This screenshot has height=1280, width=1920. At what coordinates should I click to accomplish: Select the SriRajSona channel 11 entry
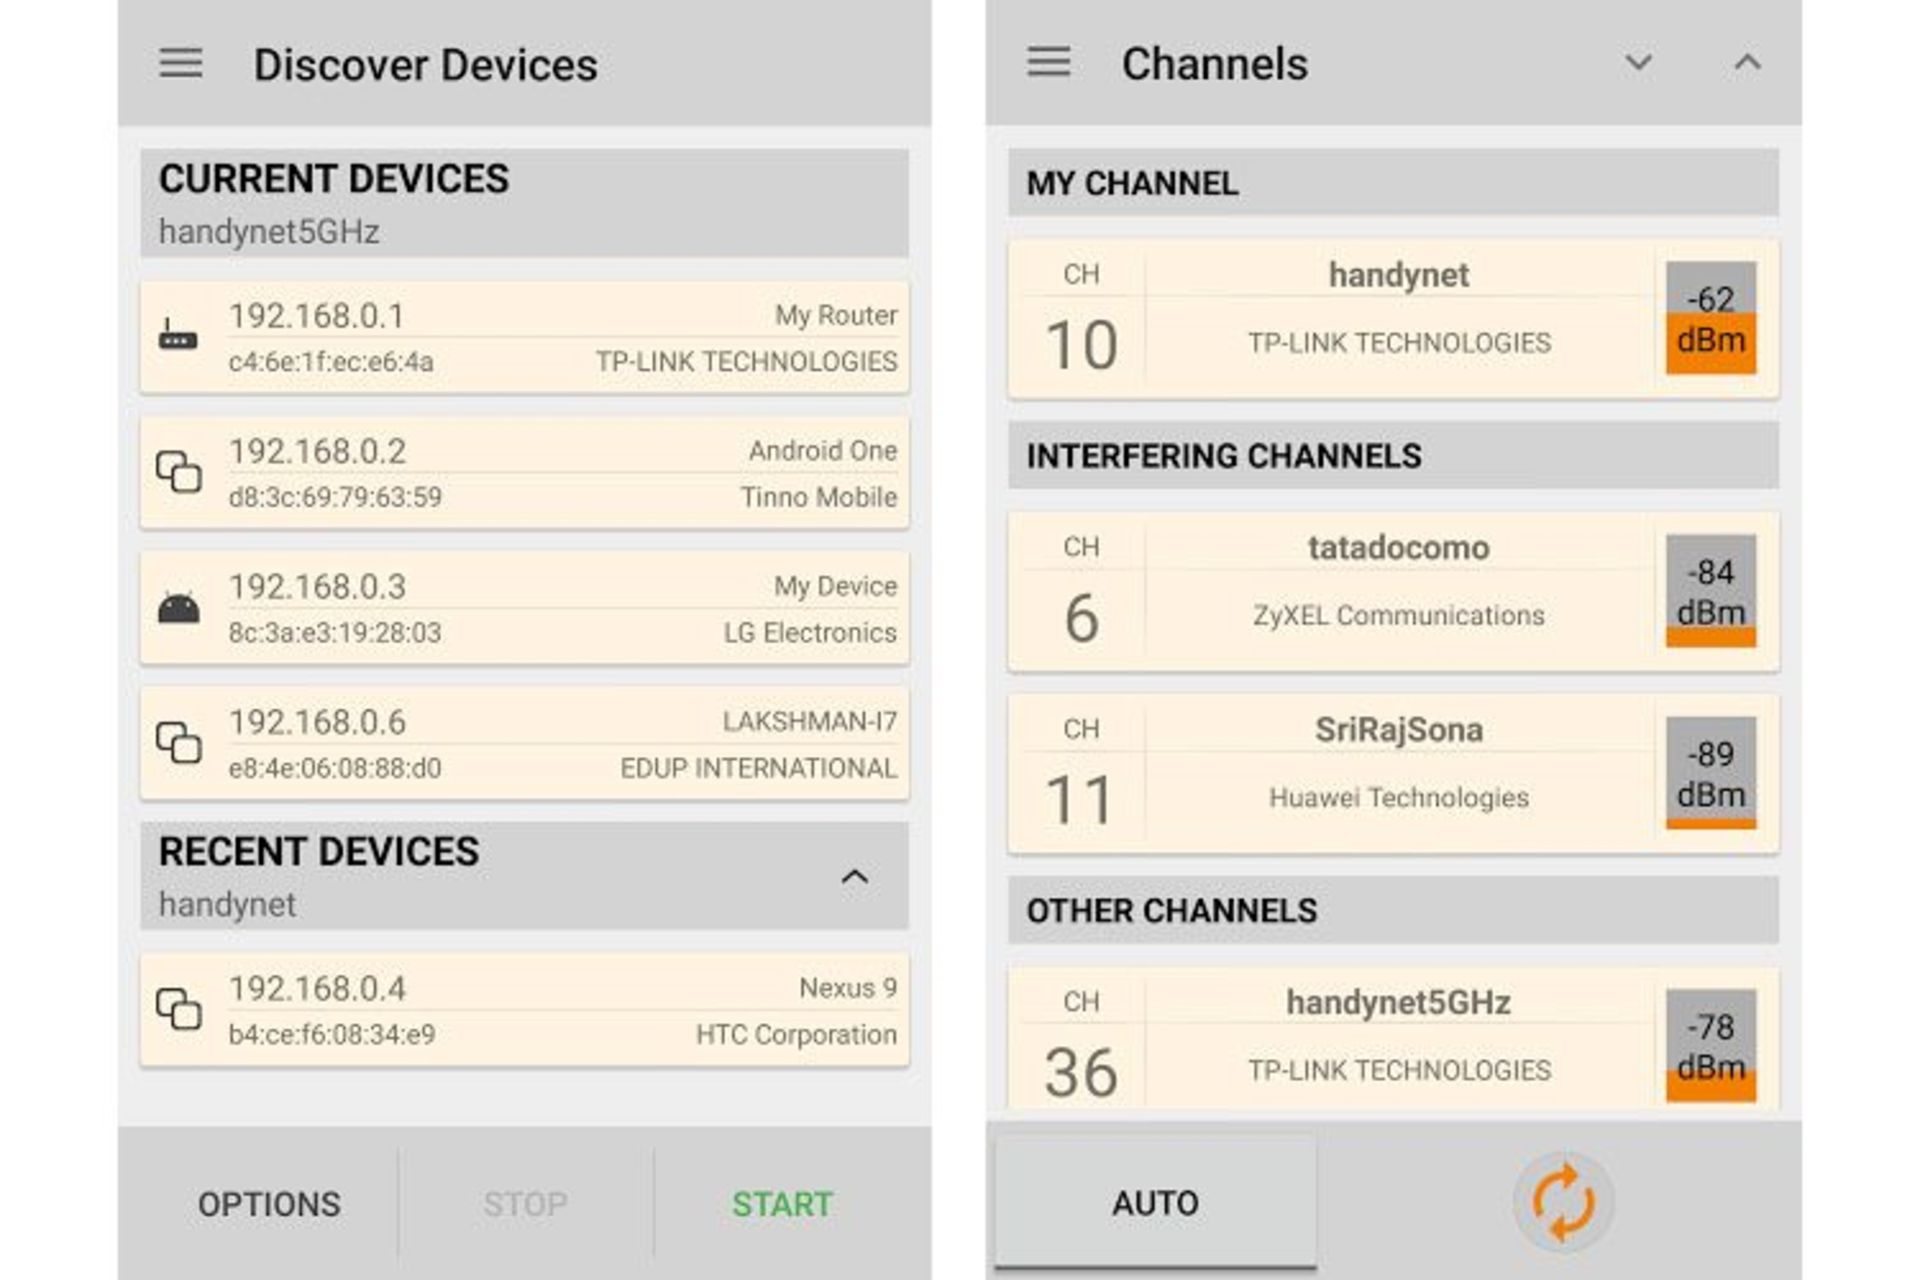point(1397,773)
